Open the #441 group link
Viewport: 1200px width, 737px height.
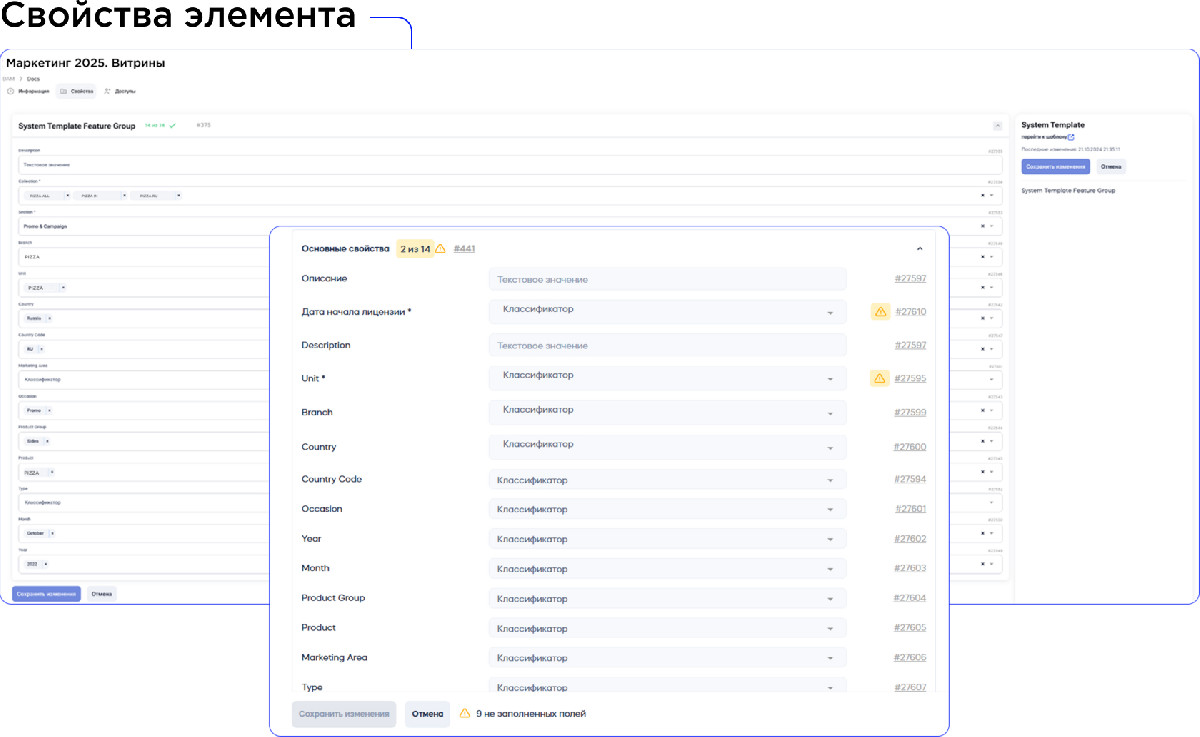click(x=464, y=249)
